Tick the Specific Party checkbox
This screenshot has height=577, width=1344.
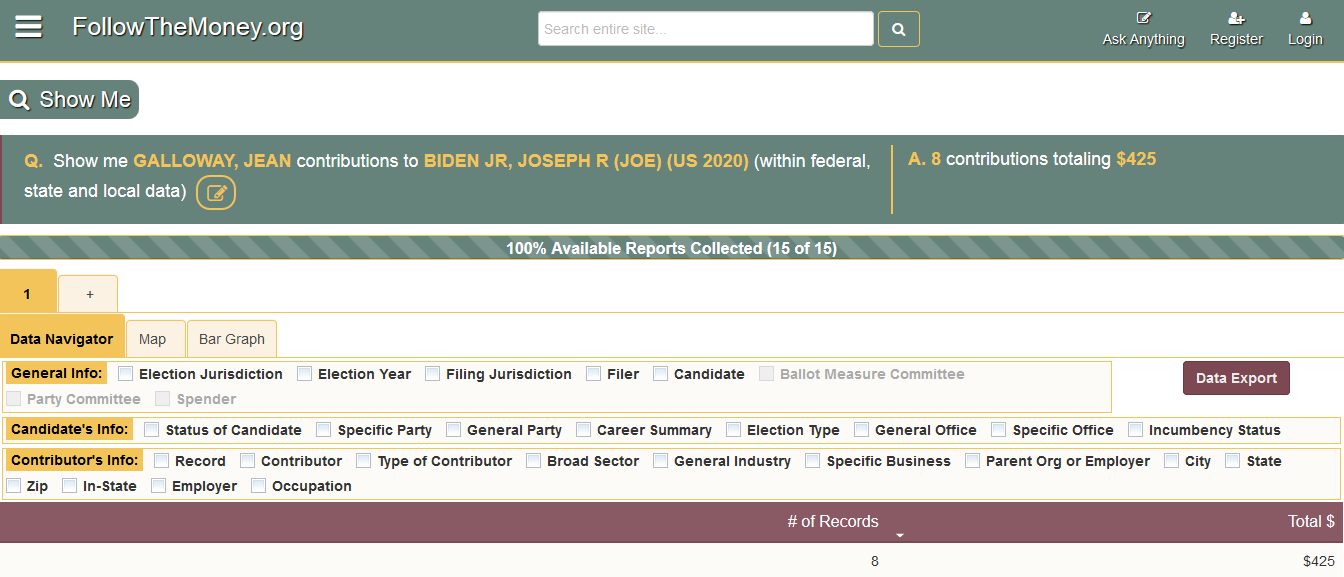click(x=324, y=429)
